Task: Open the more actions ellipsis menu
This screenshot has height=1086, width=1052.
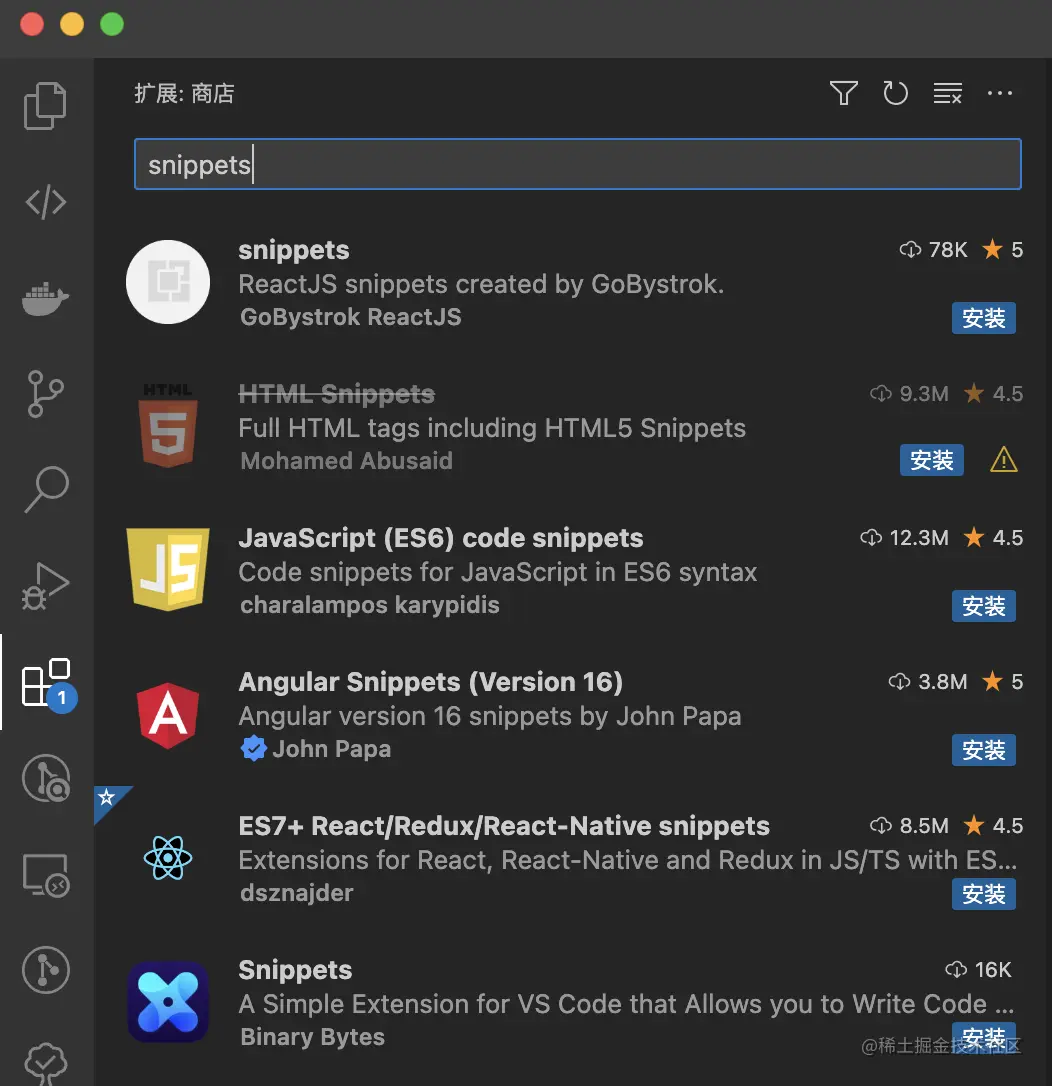Action: point(999,93)
